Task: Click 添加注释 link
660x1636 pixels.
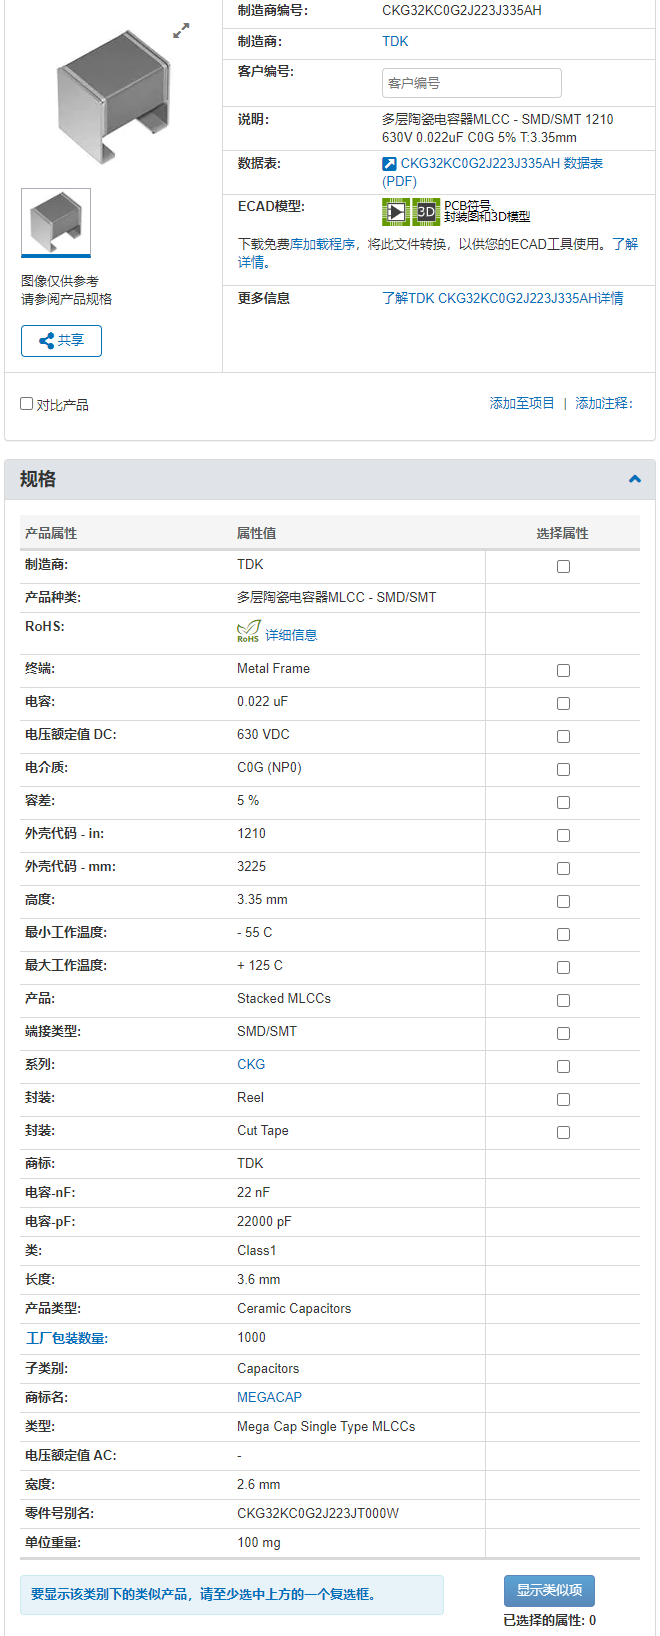Action: pos(604,403)
